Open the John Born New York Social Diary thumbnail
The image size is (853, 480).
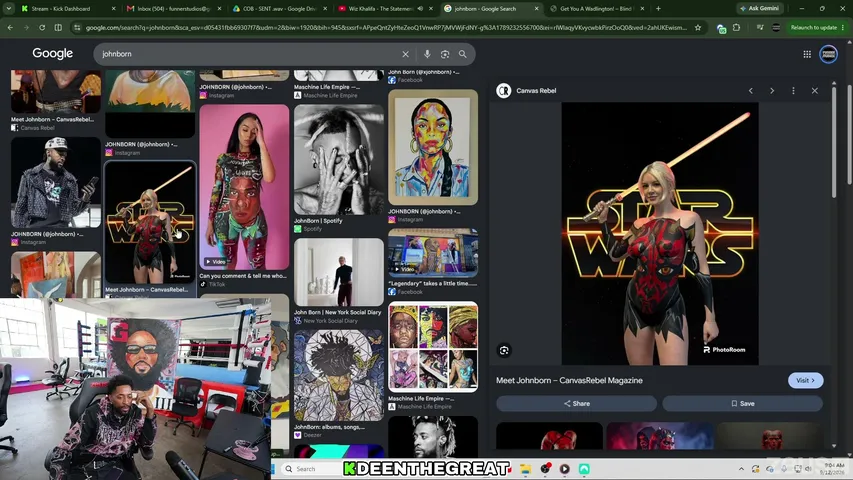[x=339, y=272]
